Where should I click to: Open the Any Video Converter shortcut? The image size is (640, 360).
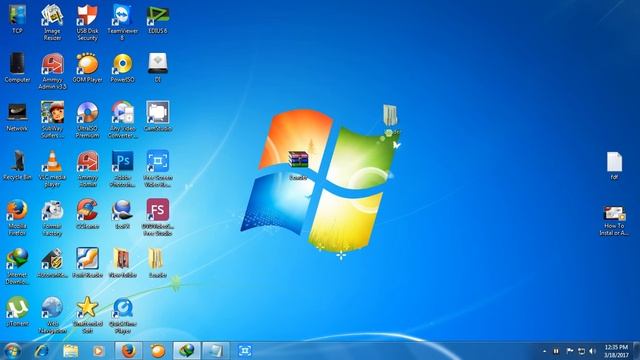[122, 120]
